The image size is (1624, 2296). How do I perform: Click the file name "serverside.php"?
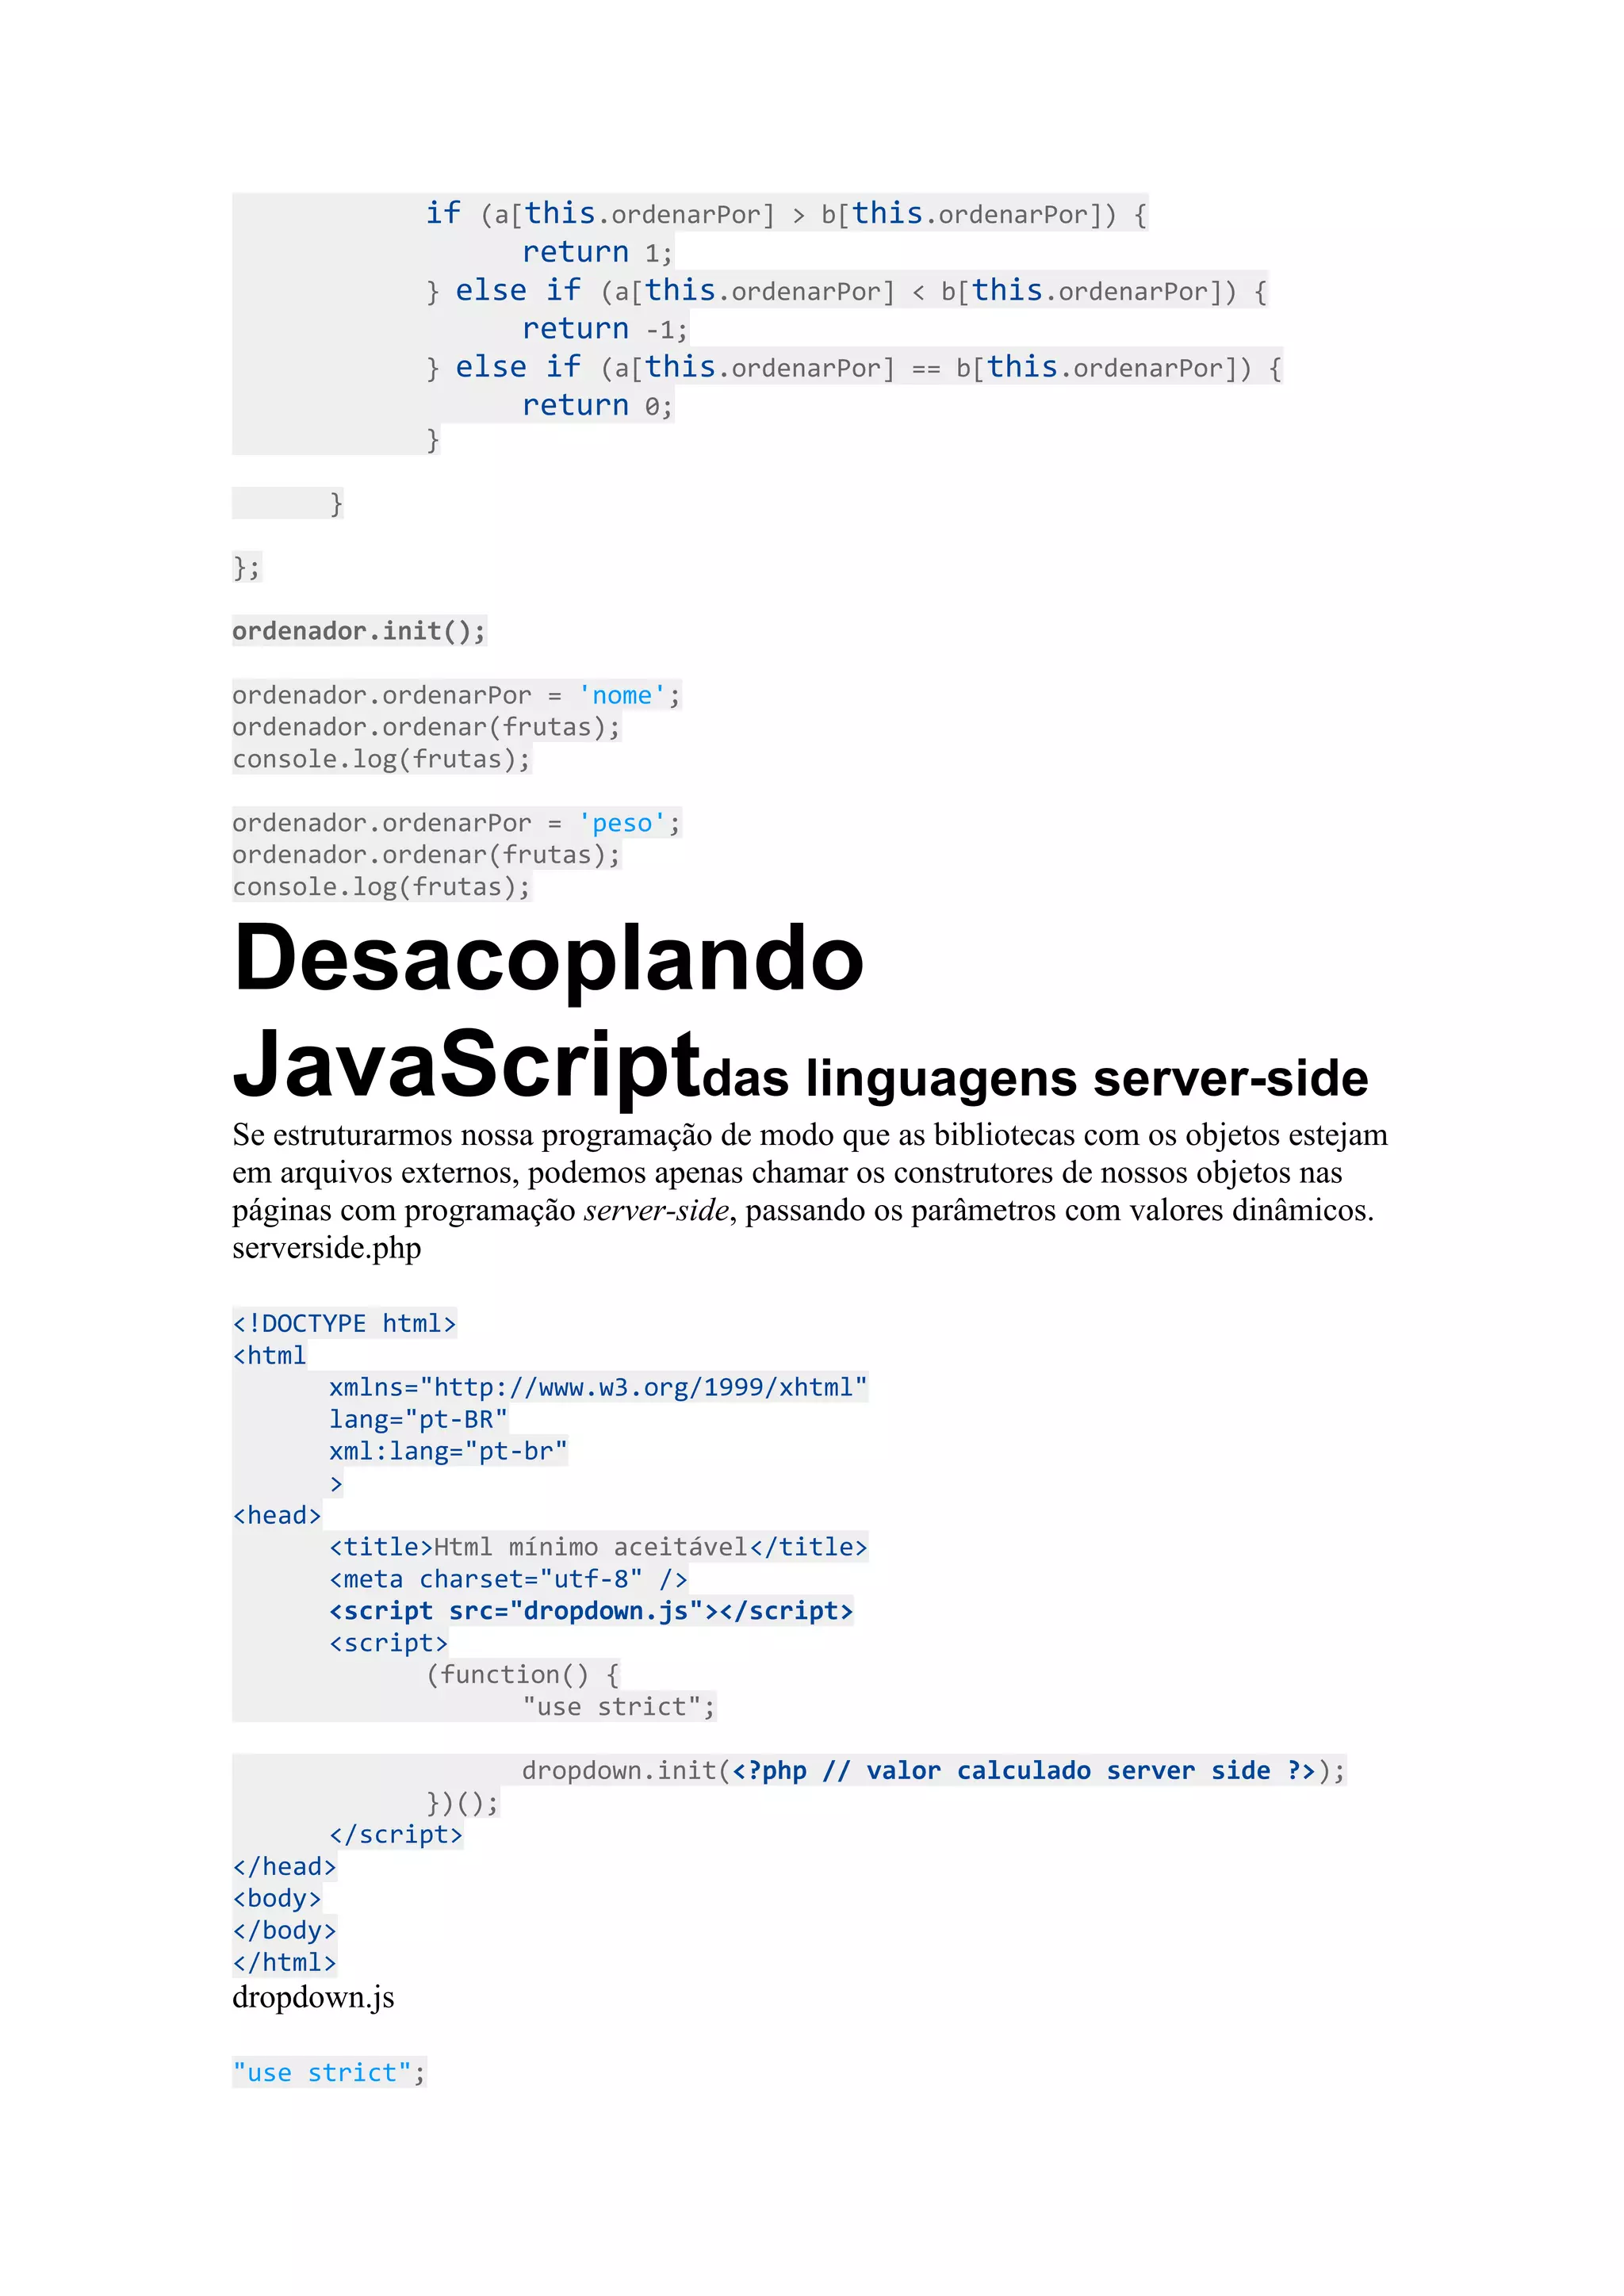(327, 1248)
